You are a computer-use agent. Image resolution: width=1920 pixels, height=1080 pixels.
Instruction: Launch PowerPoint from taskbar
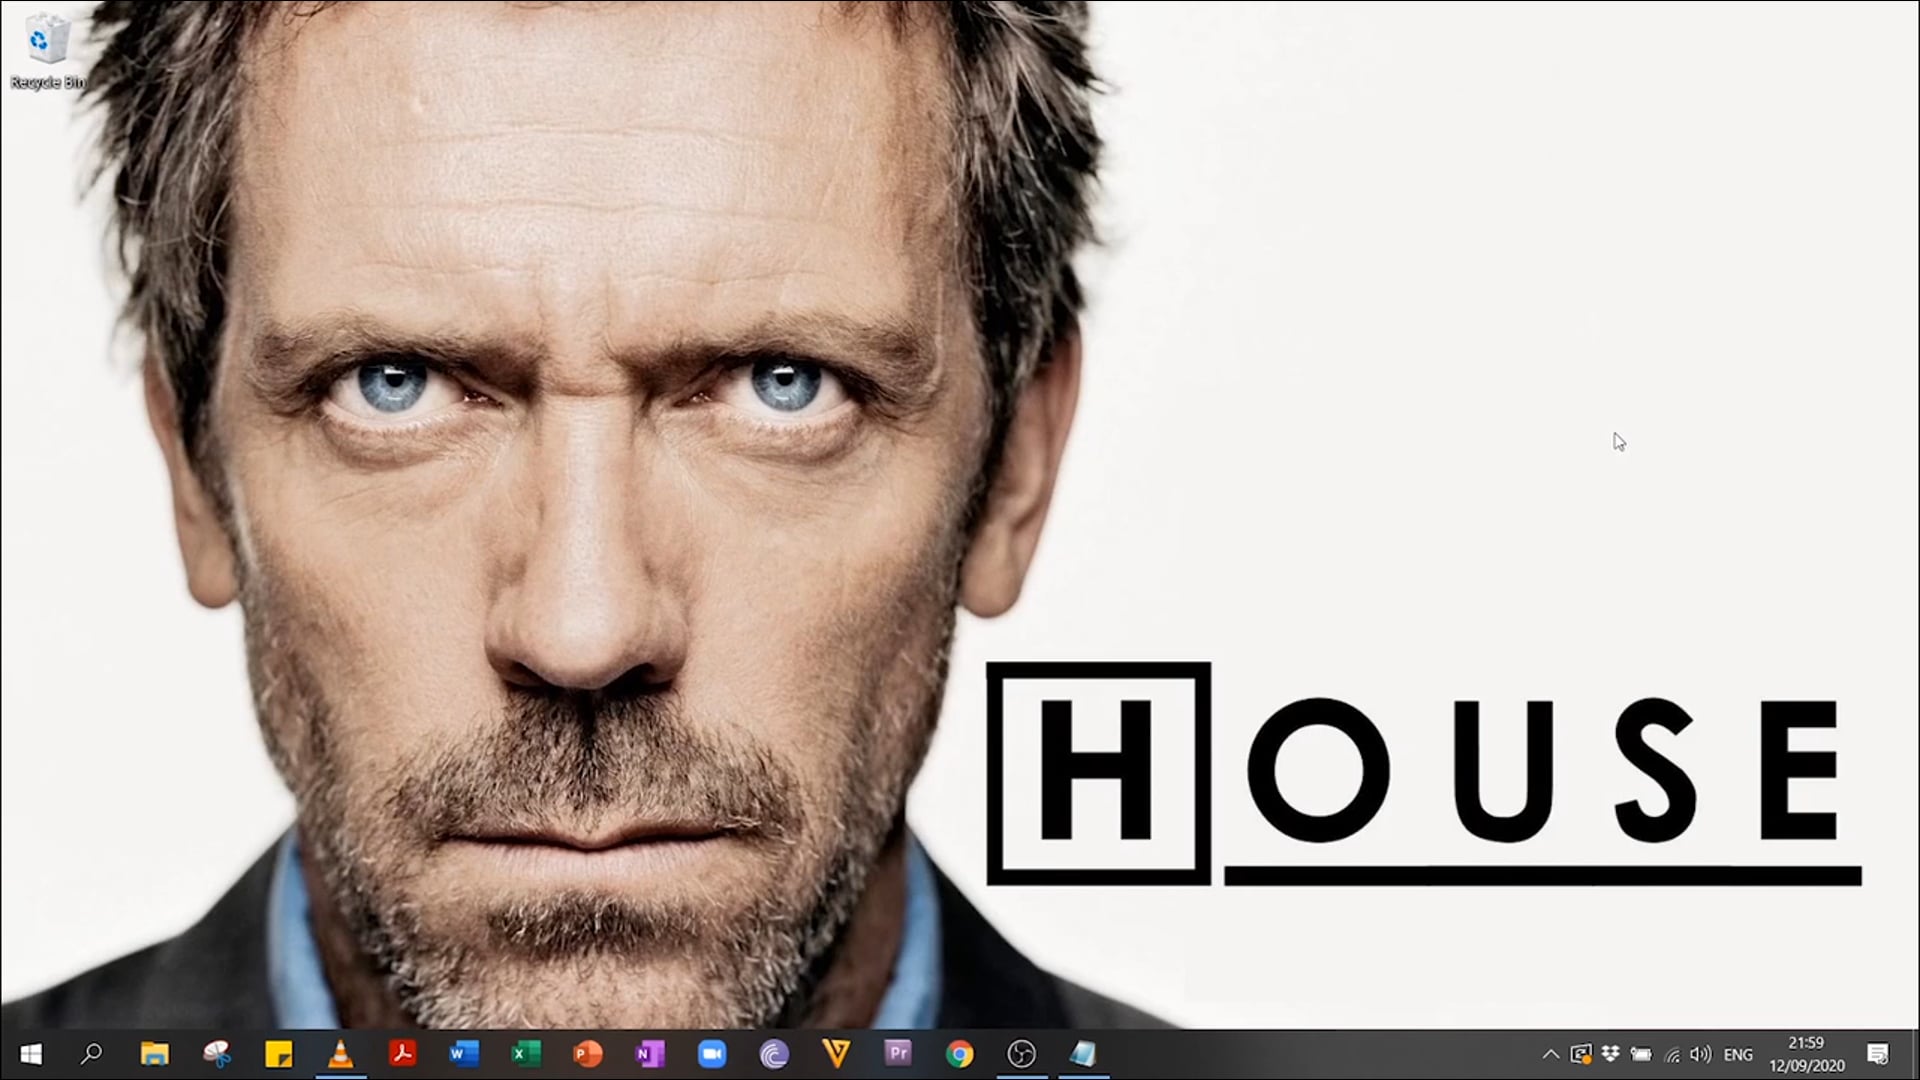click(x=588, y=1054)
